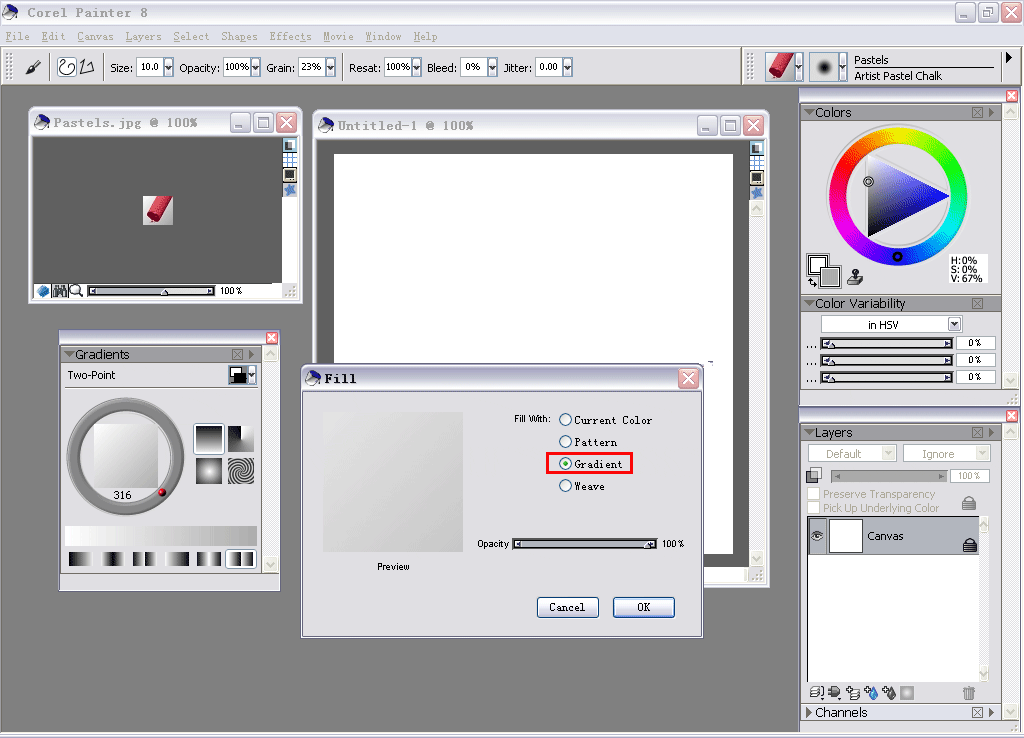Click Cancel in the Fill dialog
The height and width of the screenshot is (738, 1024).
point(567,607)
